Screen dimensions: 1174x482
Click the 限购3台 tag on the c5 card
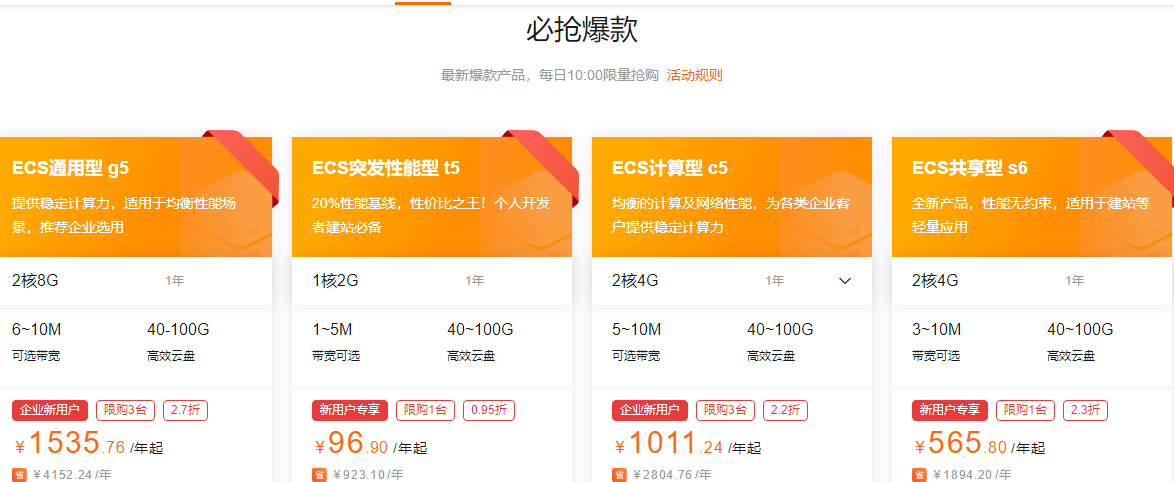coord(726,410)
